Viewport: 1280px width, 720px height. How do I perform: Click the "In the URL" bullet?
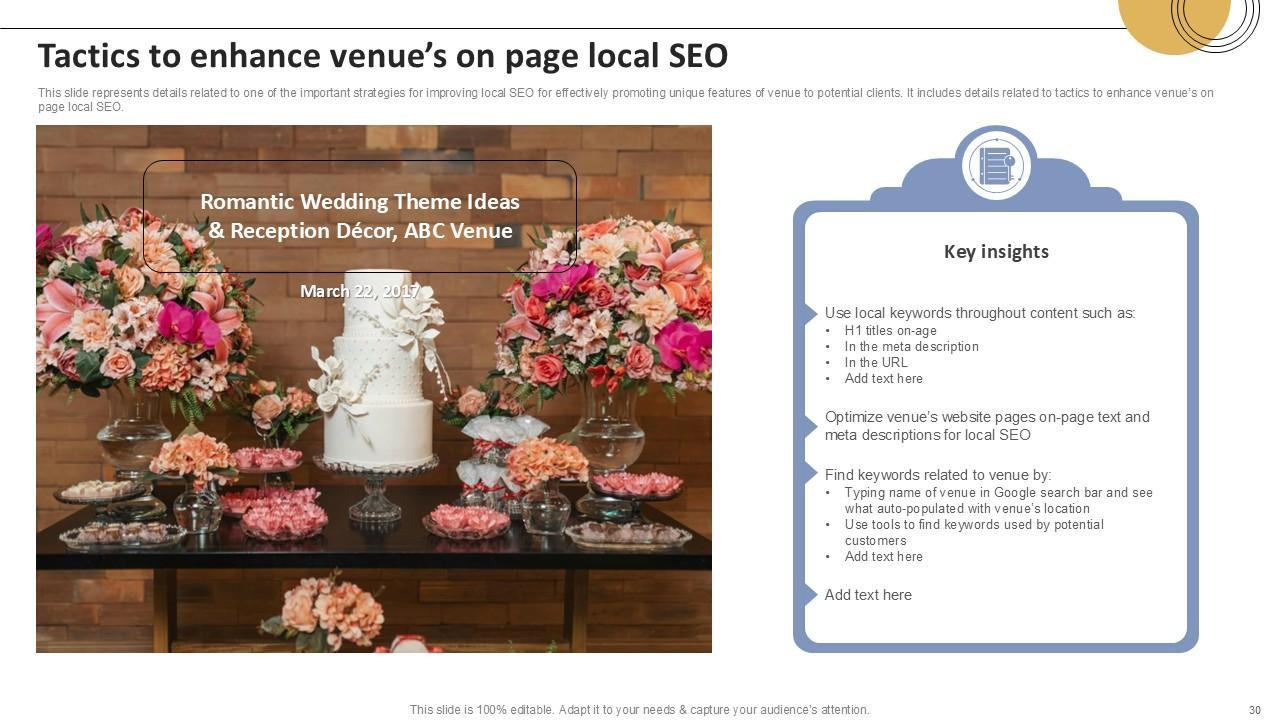click(876, 363)
